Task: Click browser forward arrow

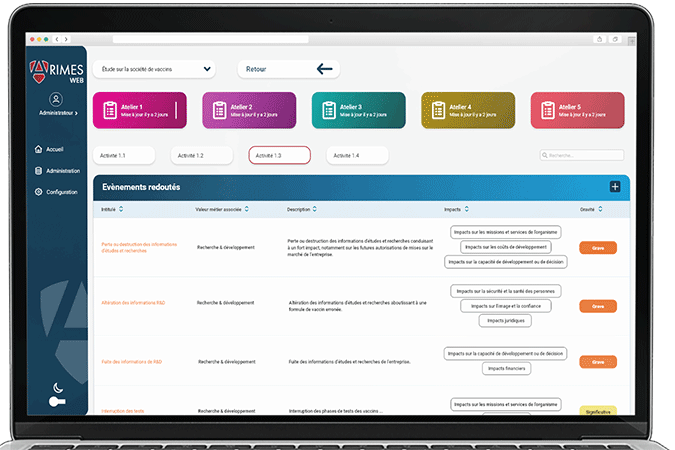Action: coord(66,39)
